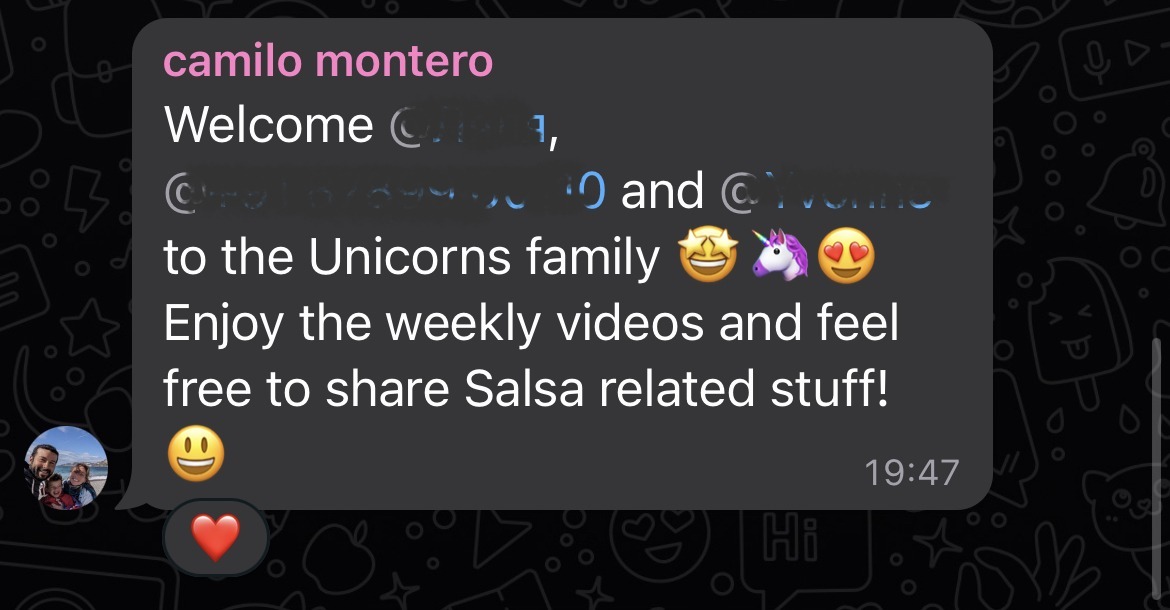The image size is (1170, 610).
Task: Click the word family before the emojis
Action: (592, 257)
